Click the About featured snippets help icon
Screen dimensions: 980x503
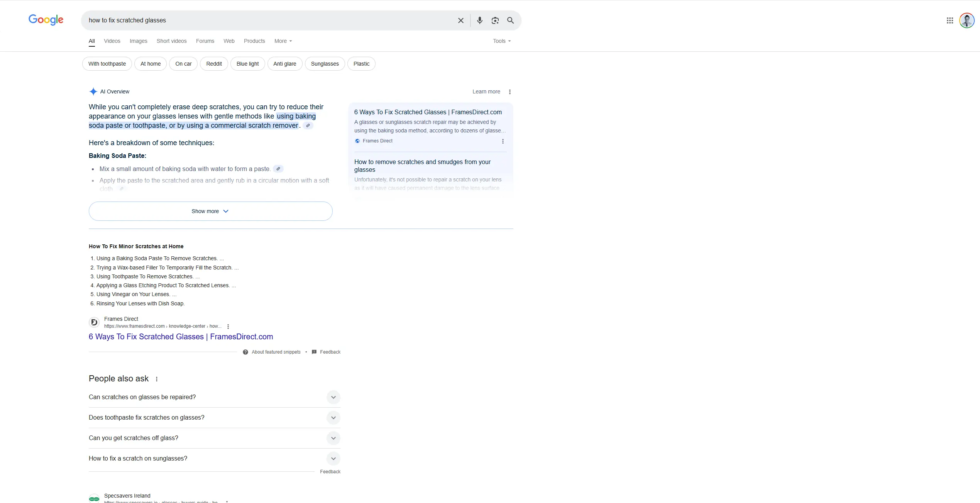coord(246,352)
